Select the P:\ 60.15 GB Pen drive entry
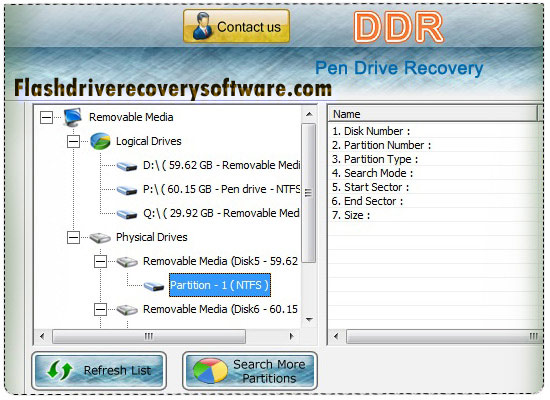550x400 pixels. coord(221,189)
